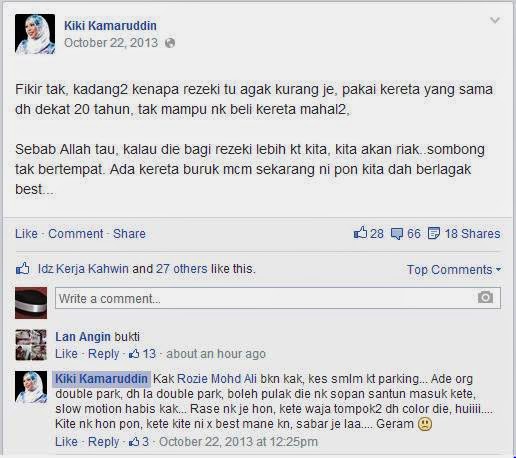Click the 3 likes thumb icon on Kiki's comment

coord(134,442)
